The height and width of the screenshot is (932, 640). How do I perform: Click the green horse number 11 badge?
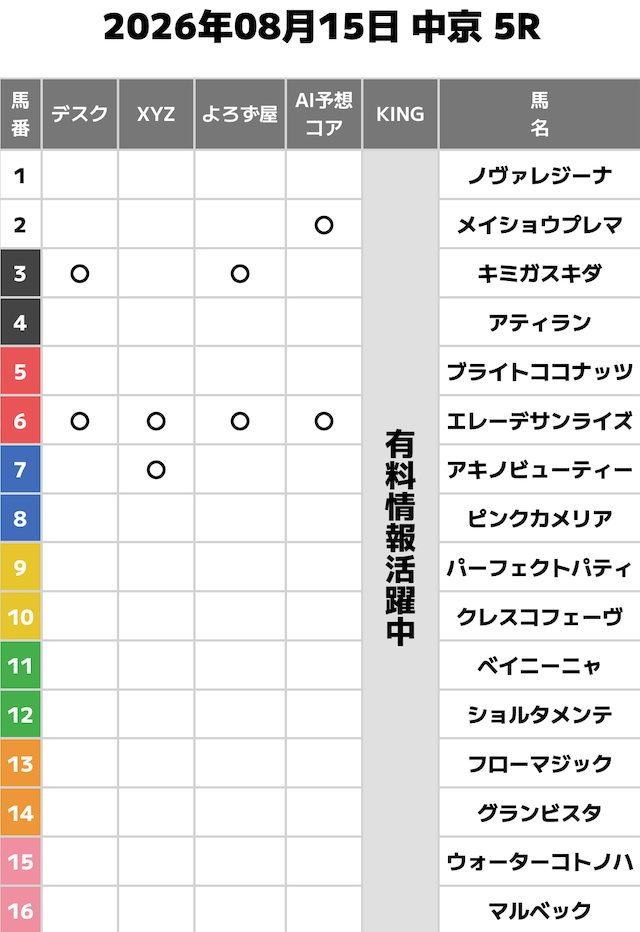click(x=20, y=666)
